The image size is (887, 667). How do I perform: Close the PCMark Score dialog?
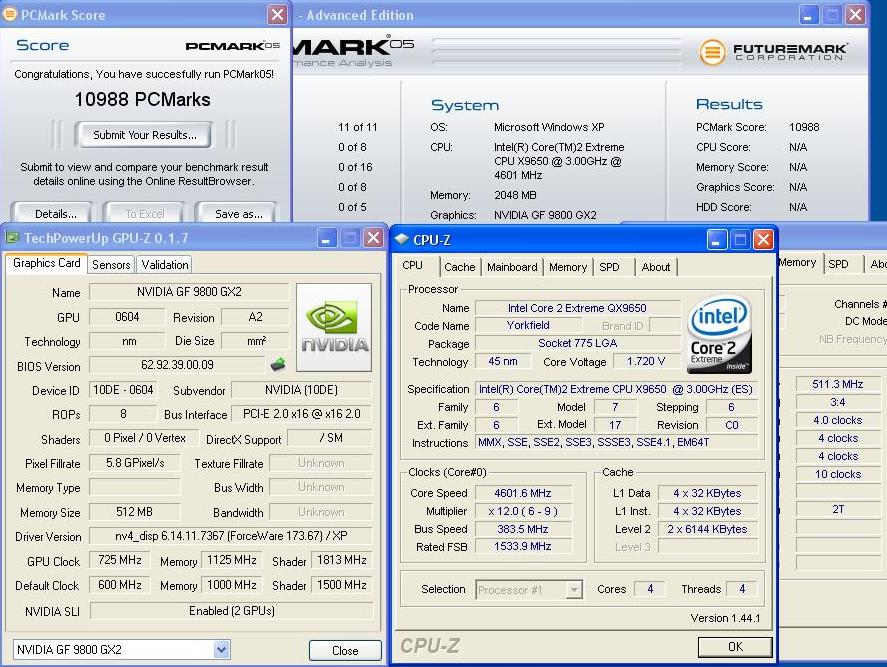277,14
